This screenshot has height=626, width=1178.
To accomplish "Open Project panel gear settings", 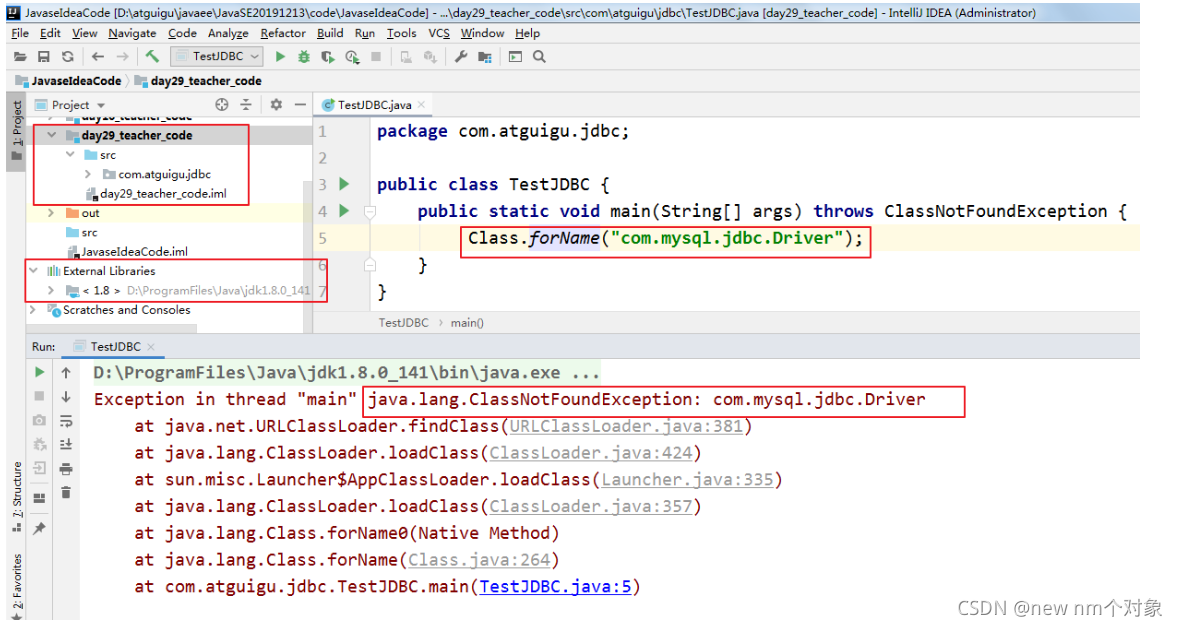I will pyautogui.click(x=276, y=105).
